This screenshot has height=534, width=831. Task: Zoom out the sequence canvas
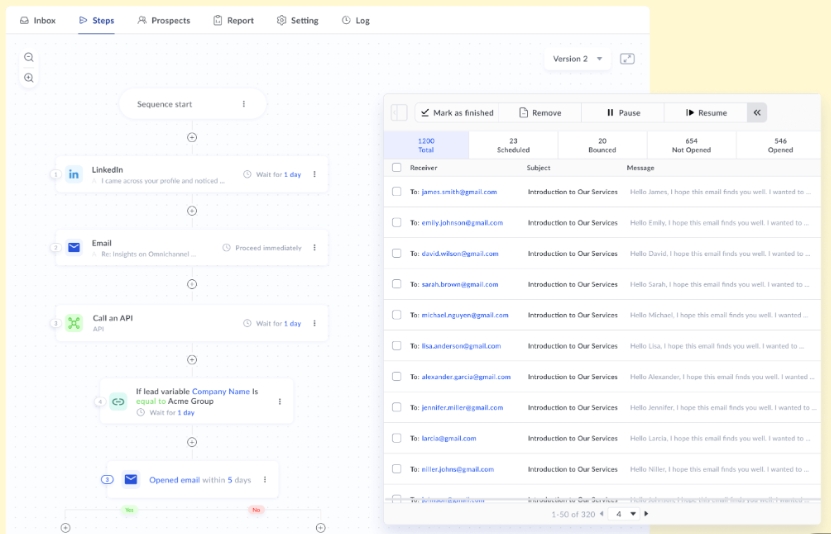point(29,57)
